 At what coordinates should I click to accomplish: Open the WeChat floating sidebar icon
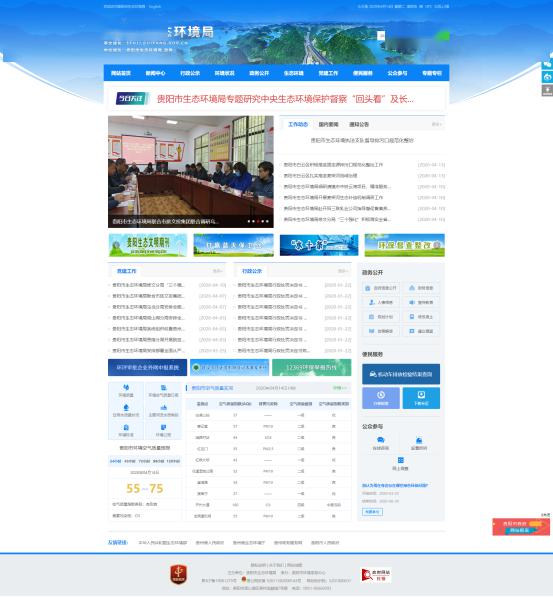pyautogui.click(x=547, y=64)
